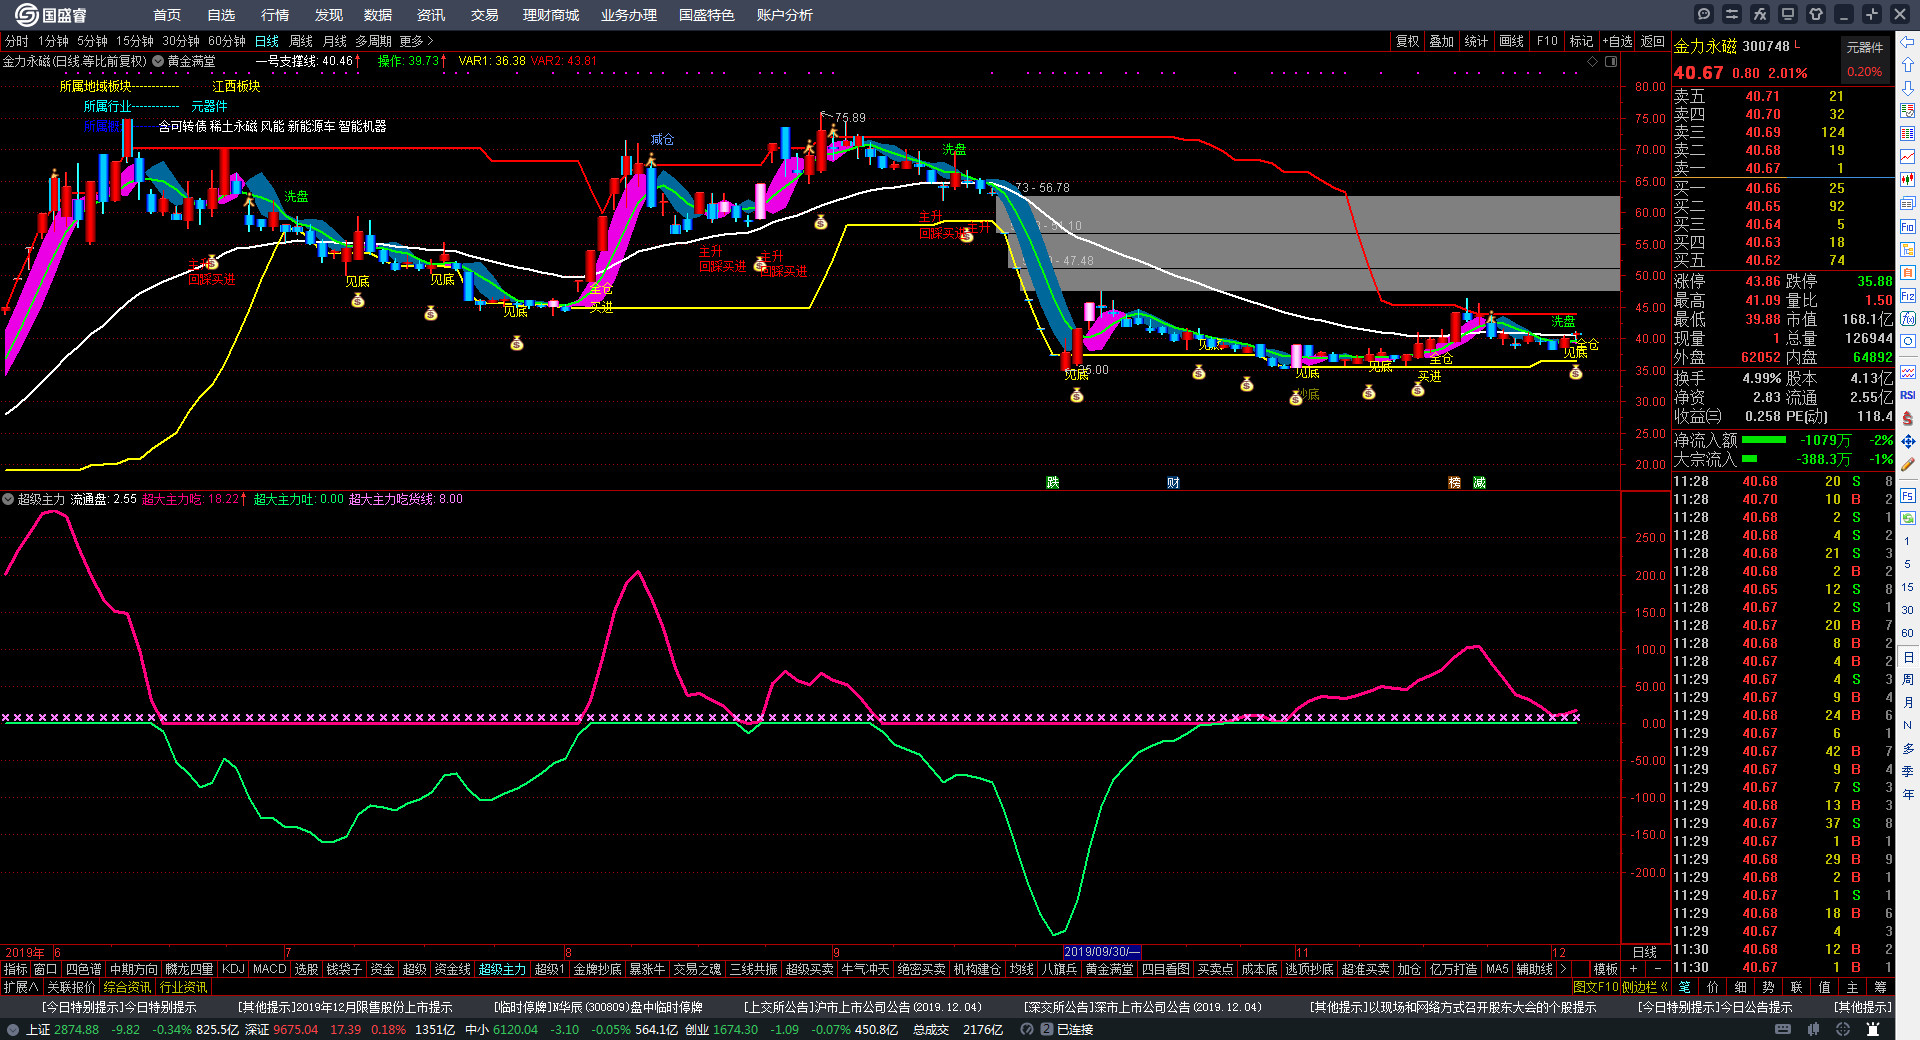1920x1040 pixels.
Task: Click the F5 icon in right toolbar
Action: [x=1908, y=496]
